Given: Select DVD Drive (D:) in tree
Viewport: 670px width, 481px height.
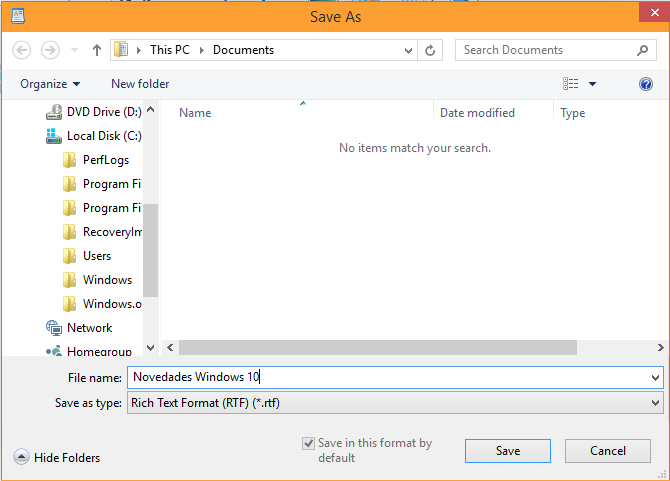Looking at the screenshot, I should pos(104,112).
